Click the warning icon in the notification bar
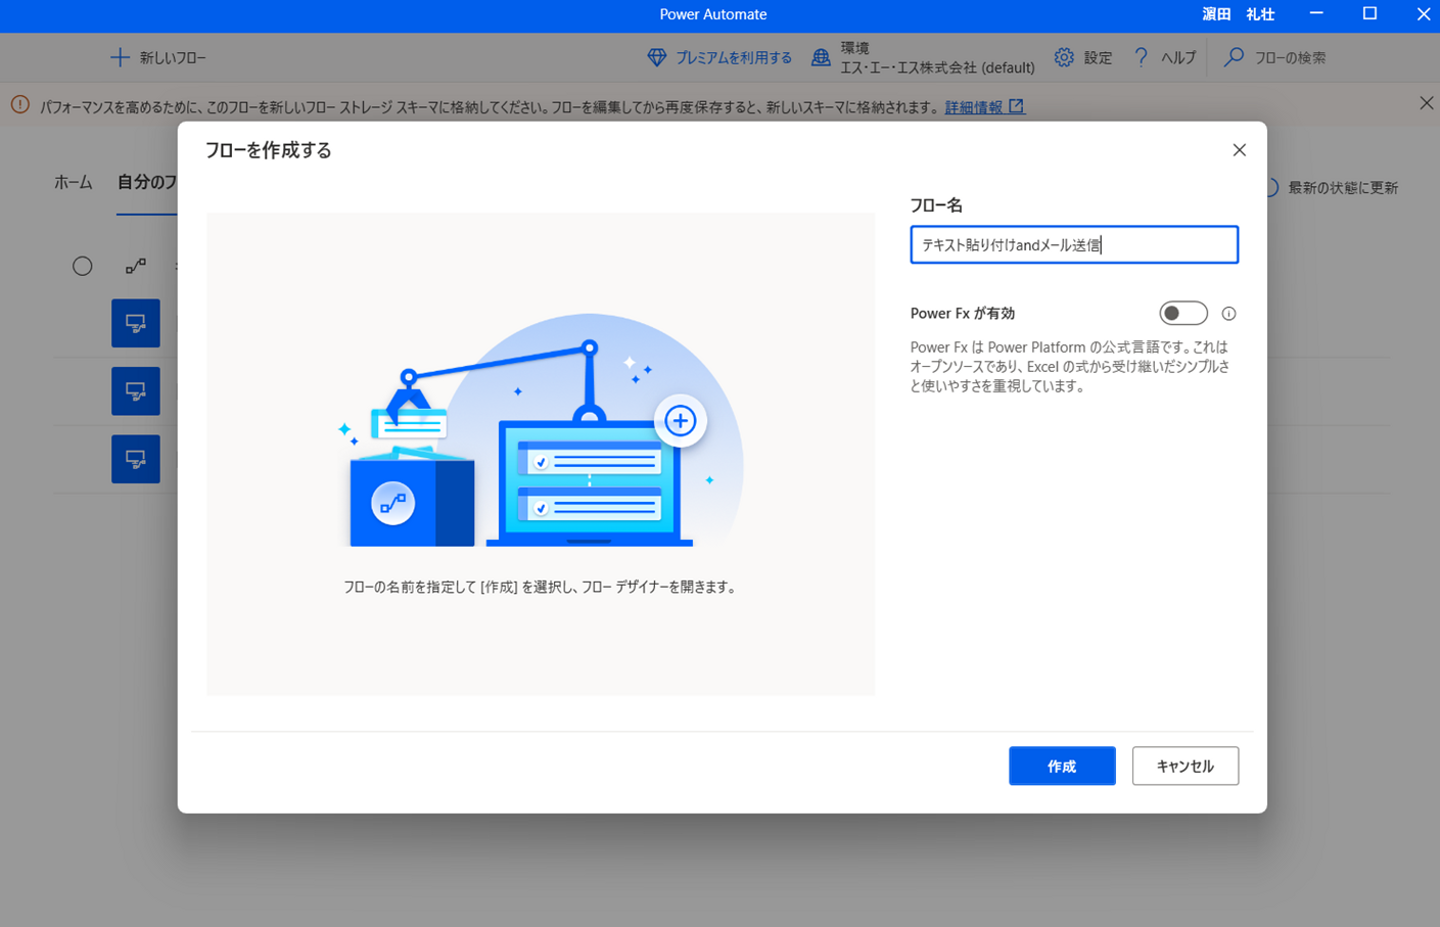This screenshot has height=927, width=1440. coord(20,105)
